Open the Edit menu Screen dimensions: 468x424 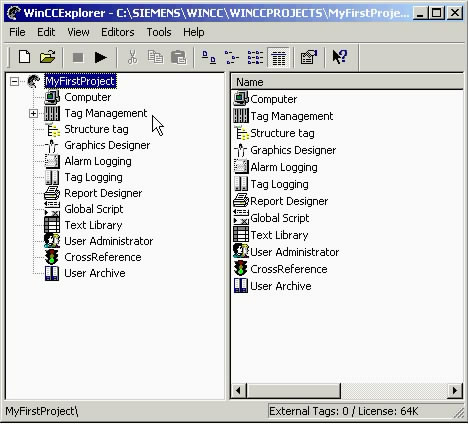click(x=46, y=32)
